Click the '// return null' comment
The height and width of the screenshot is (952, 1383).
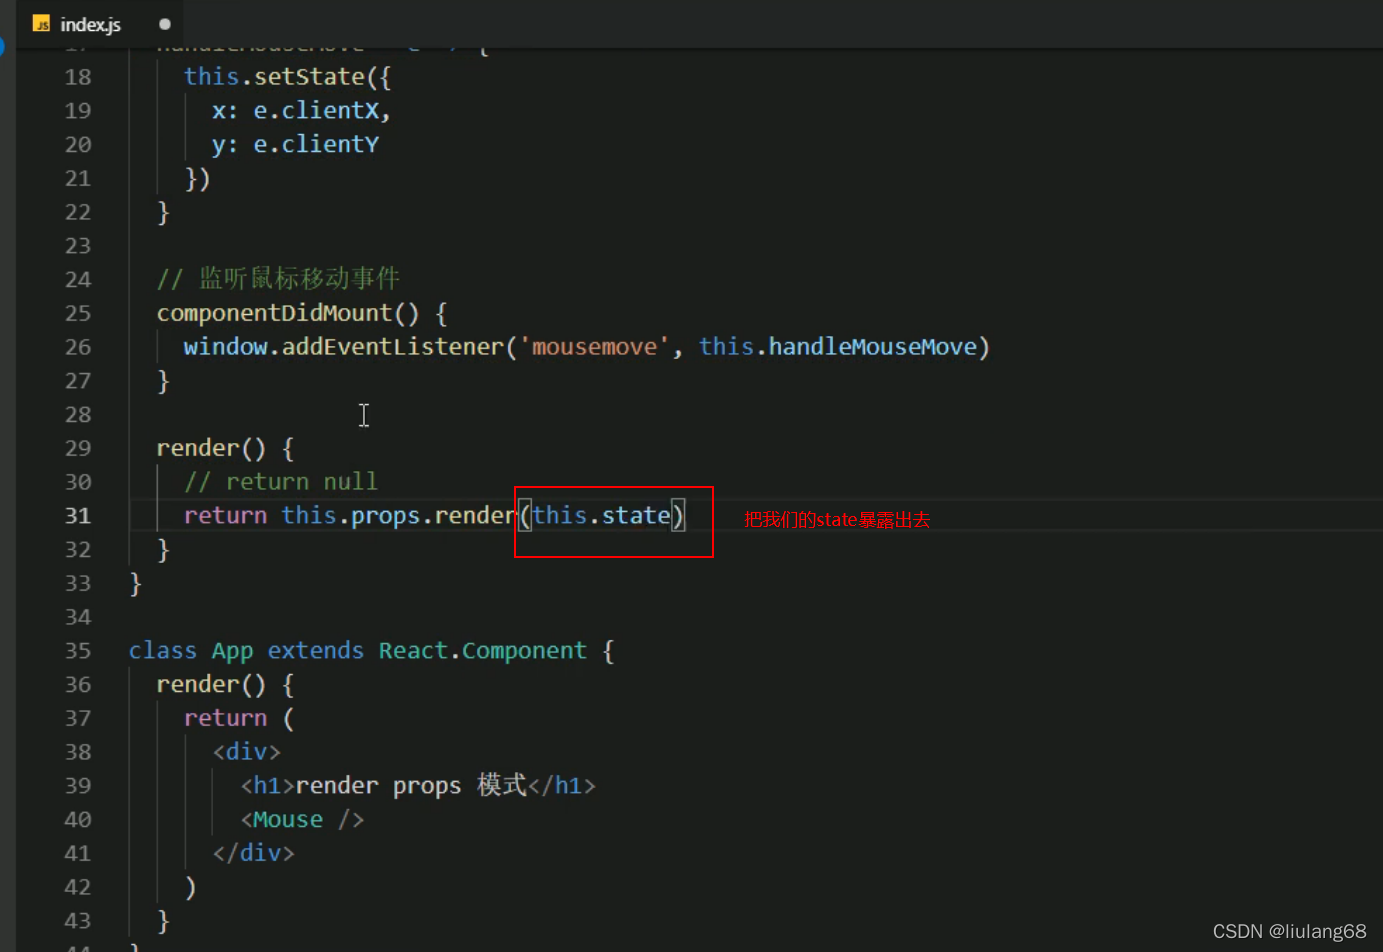click(281, 482)
